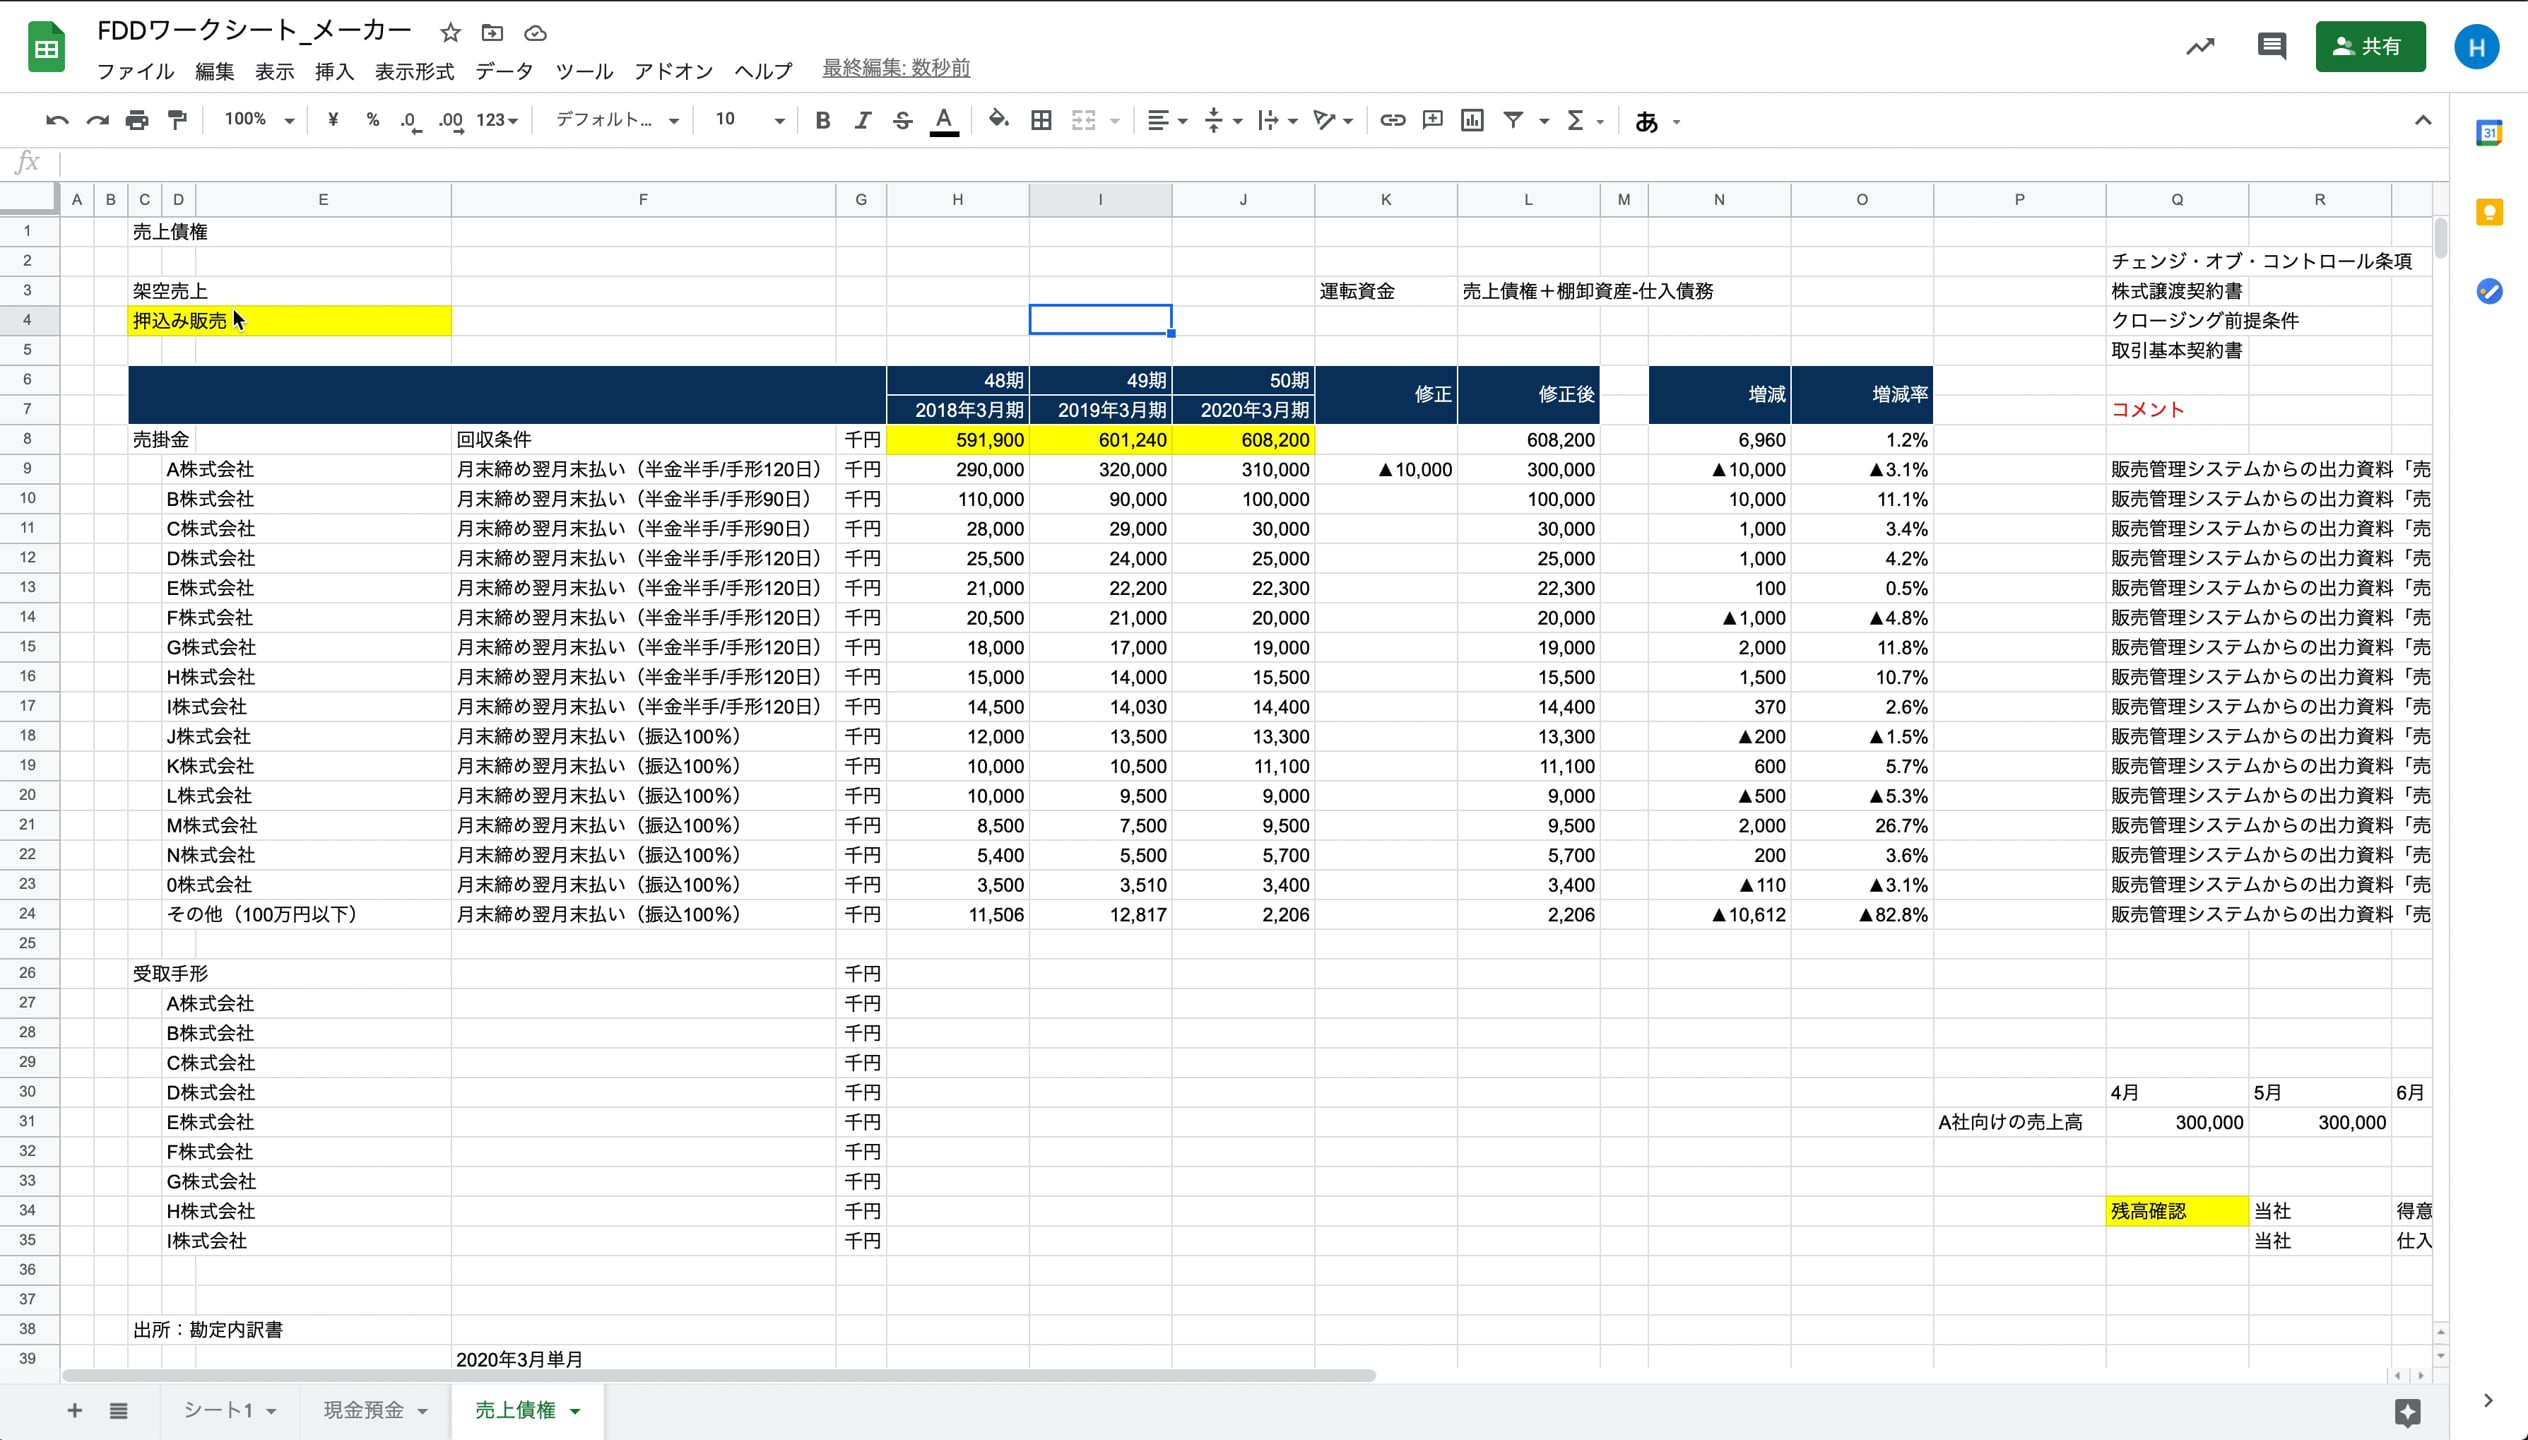Expand the font size 10 dropdown
The image size is (2528, 1440).
(749, 120)
